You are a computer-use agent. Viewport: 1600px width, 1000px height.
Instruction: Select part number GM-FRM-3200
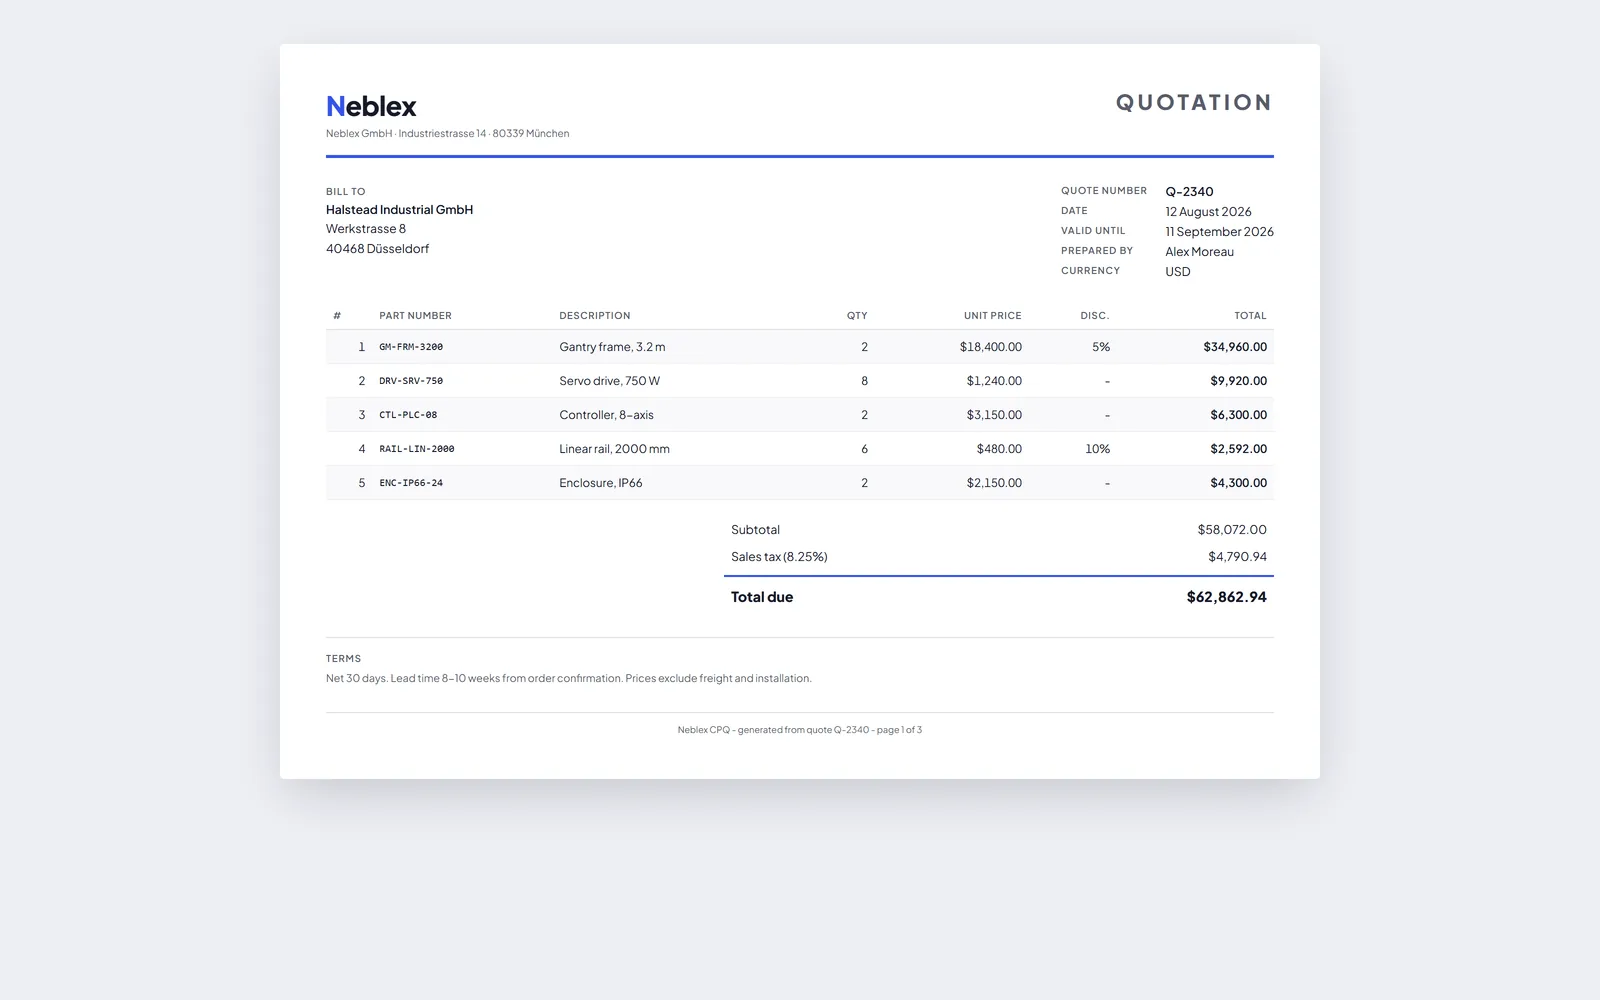click(x=411, y=347)
